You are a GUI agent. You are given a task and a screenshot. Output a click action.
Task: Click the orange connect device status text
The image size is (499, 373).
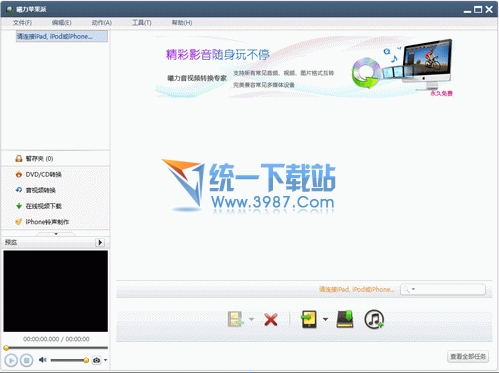coord(357,289)
